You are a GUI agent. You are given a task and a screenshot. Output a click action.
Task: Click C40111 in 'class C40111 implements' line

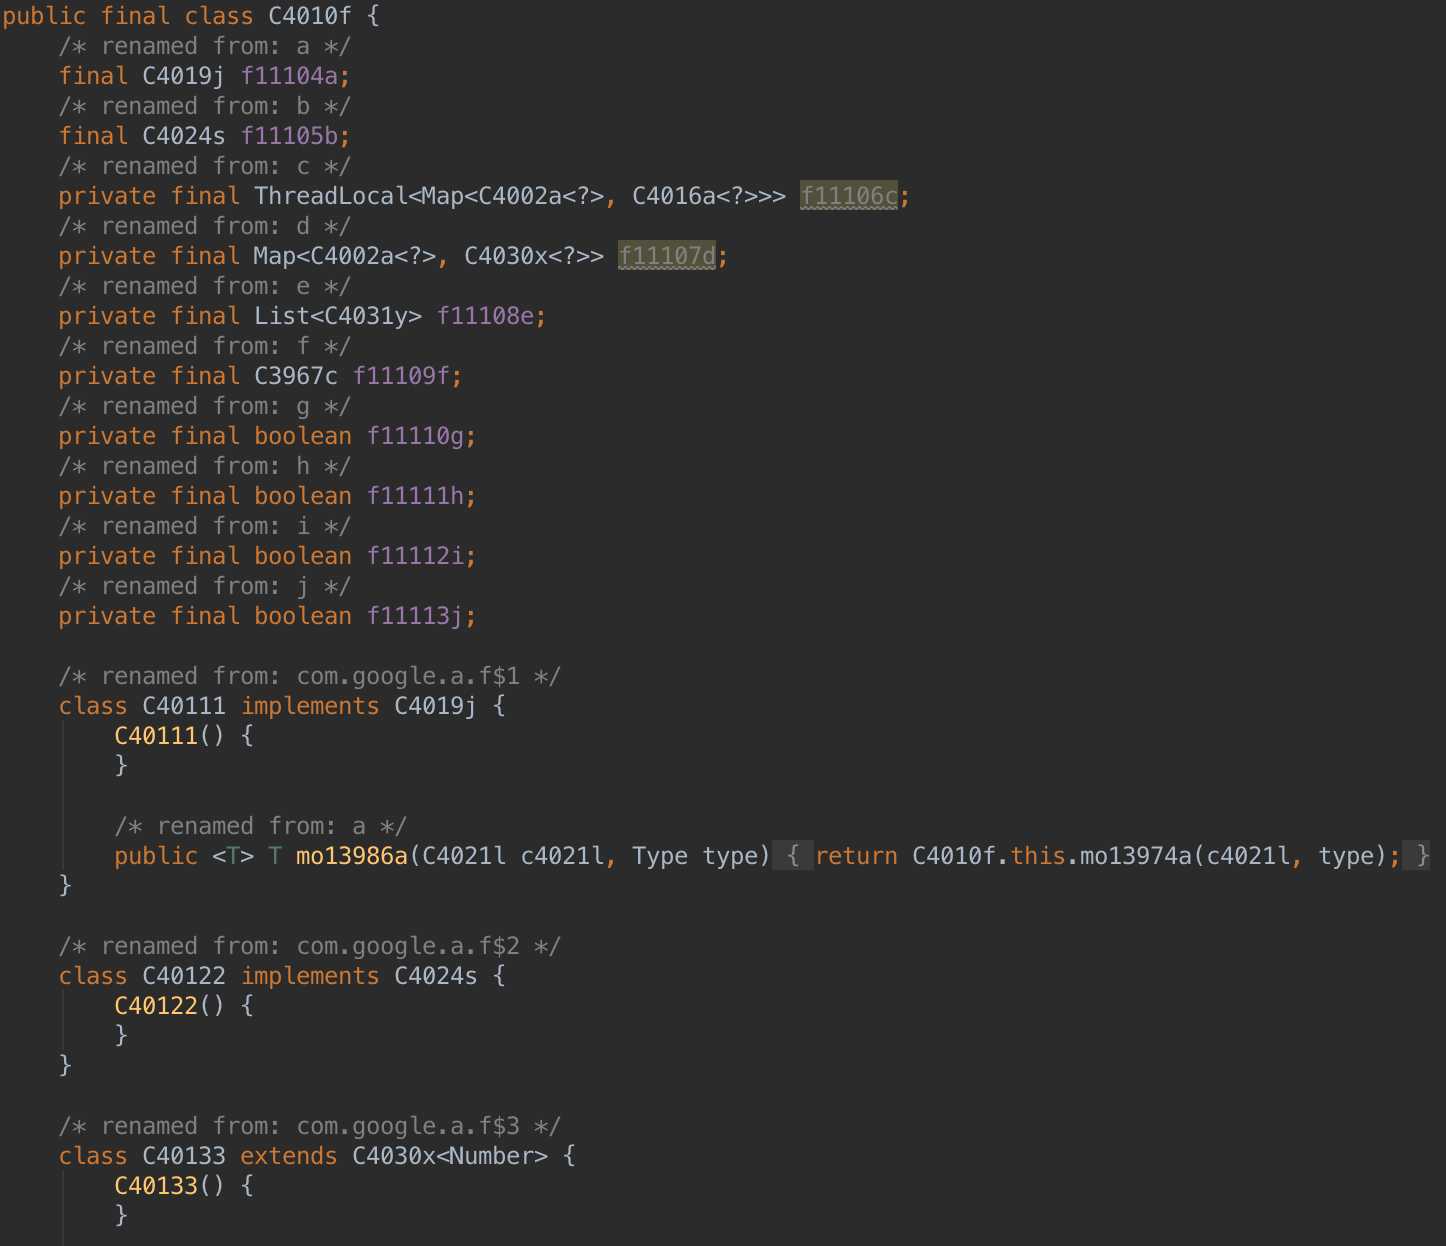184,706
